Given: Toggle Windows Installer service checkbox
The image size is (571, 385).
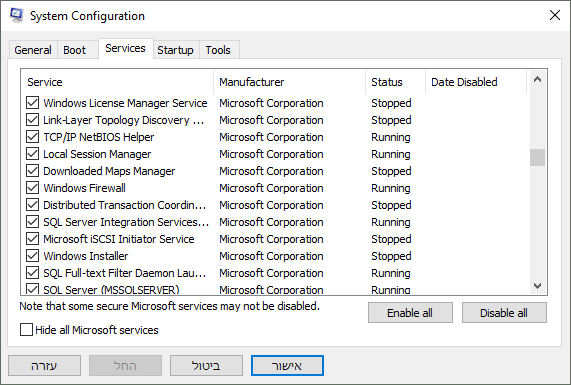Looking at the screenshot, I should 32,256.
